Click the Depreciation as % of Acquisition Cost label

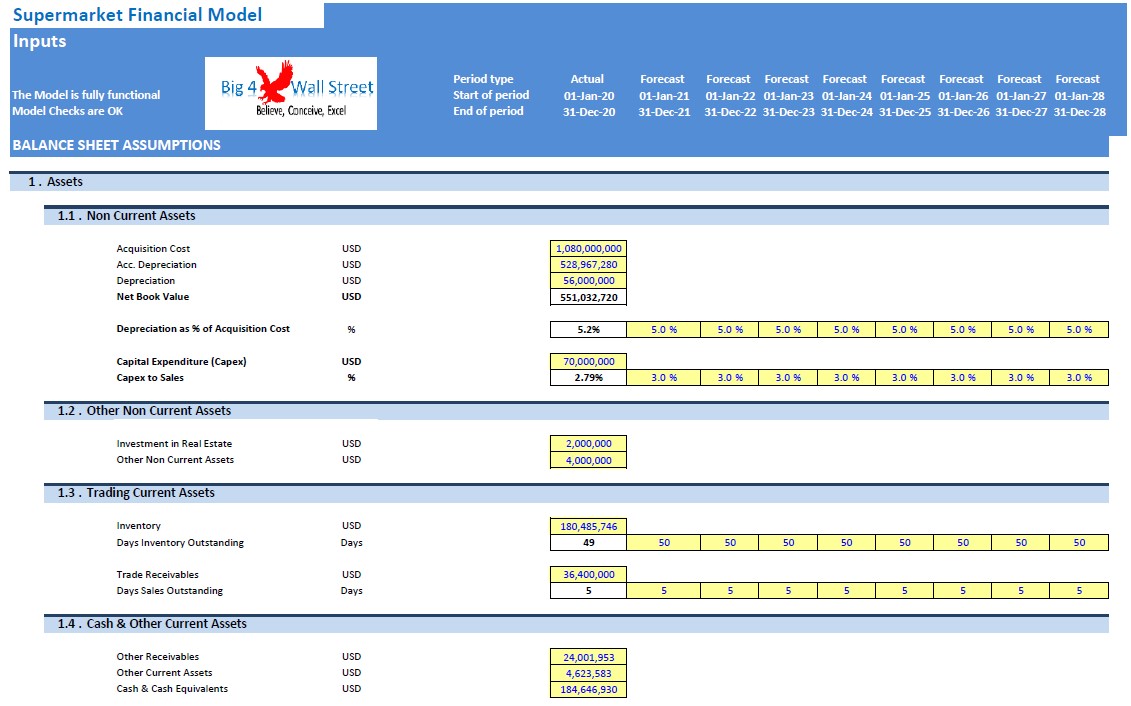click(x=203, y=329)
